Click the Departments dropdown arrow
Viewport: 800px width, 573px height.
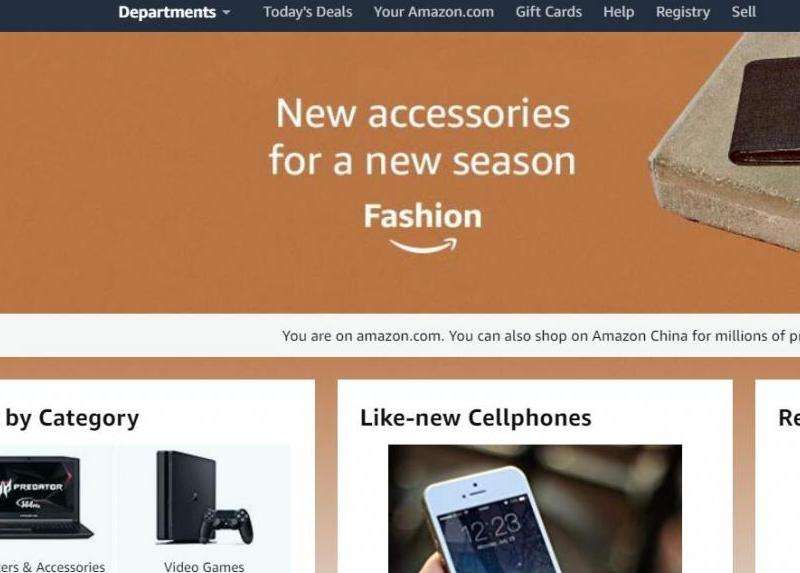pos(227,12)
